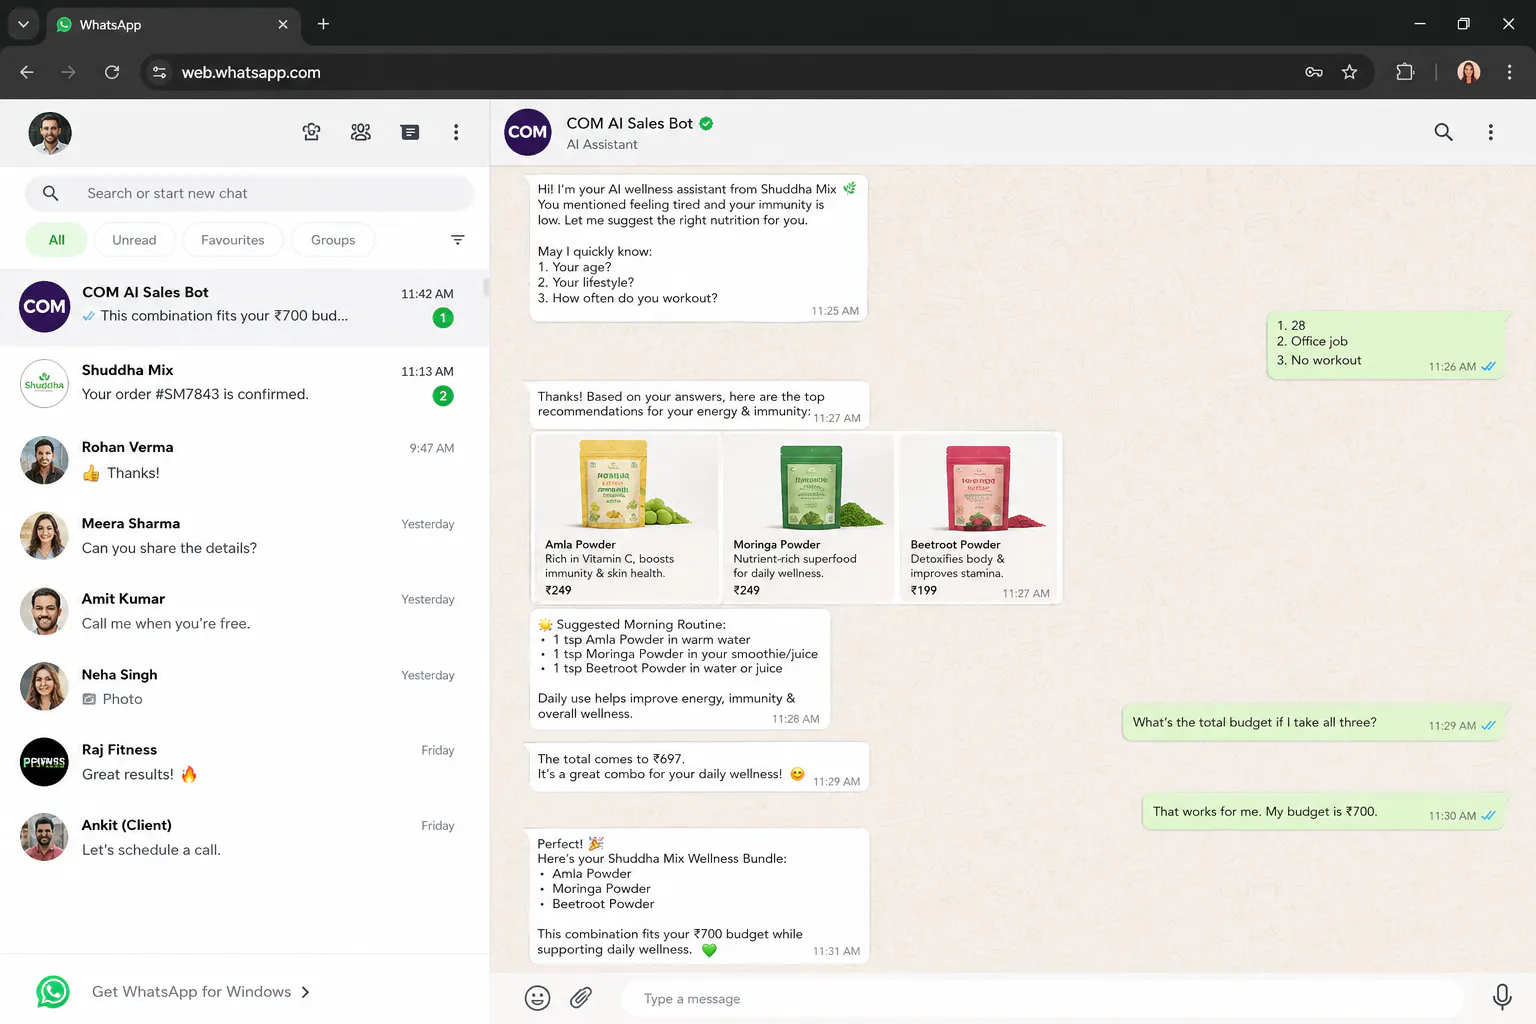This screenshot has width=1536, height=1024.
Task: Open the Channels people icon
Action: (361, 132)
